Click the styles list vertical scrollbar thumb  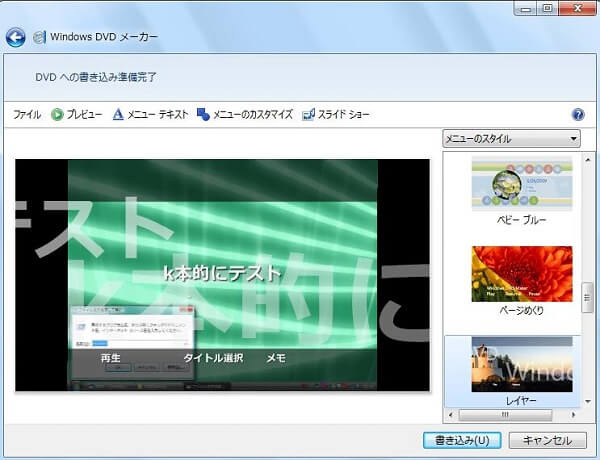587,298
